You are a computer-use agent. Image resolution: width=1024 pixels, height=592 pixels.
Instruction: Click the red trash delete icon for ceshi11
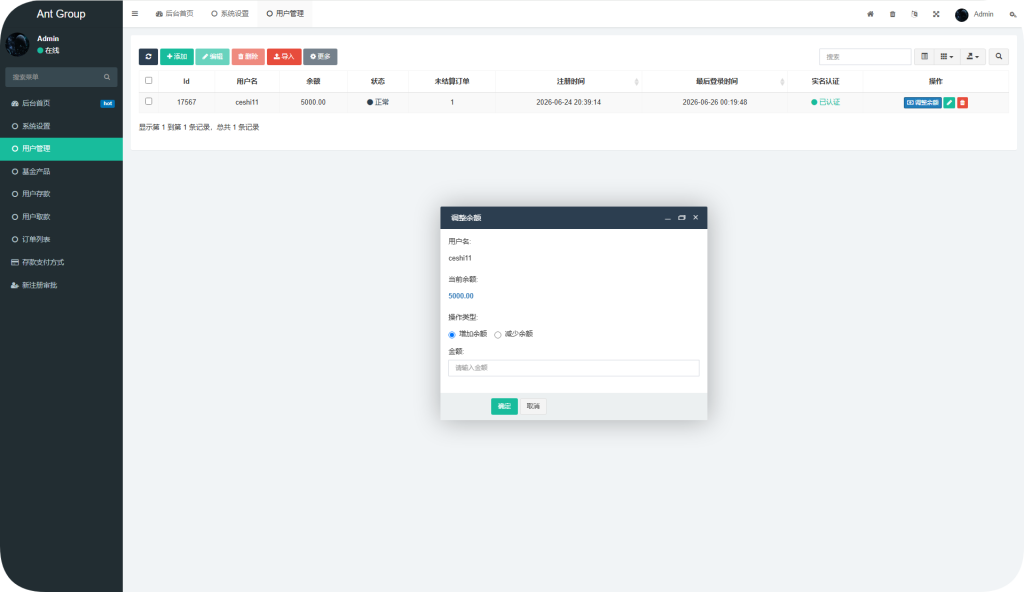click(x=962, y=103)
